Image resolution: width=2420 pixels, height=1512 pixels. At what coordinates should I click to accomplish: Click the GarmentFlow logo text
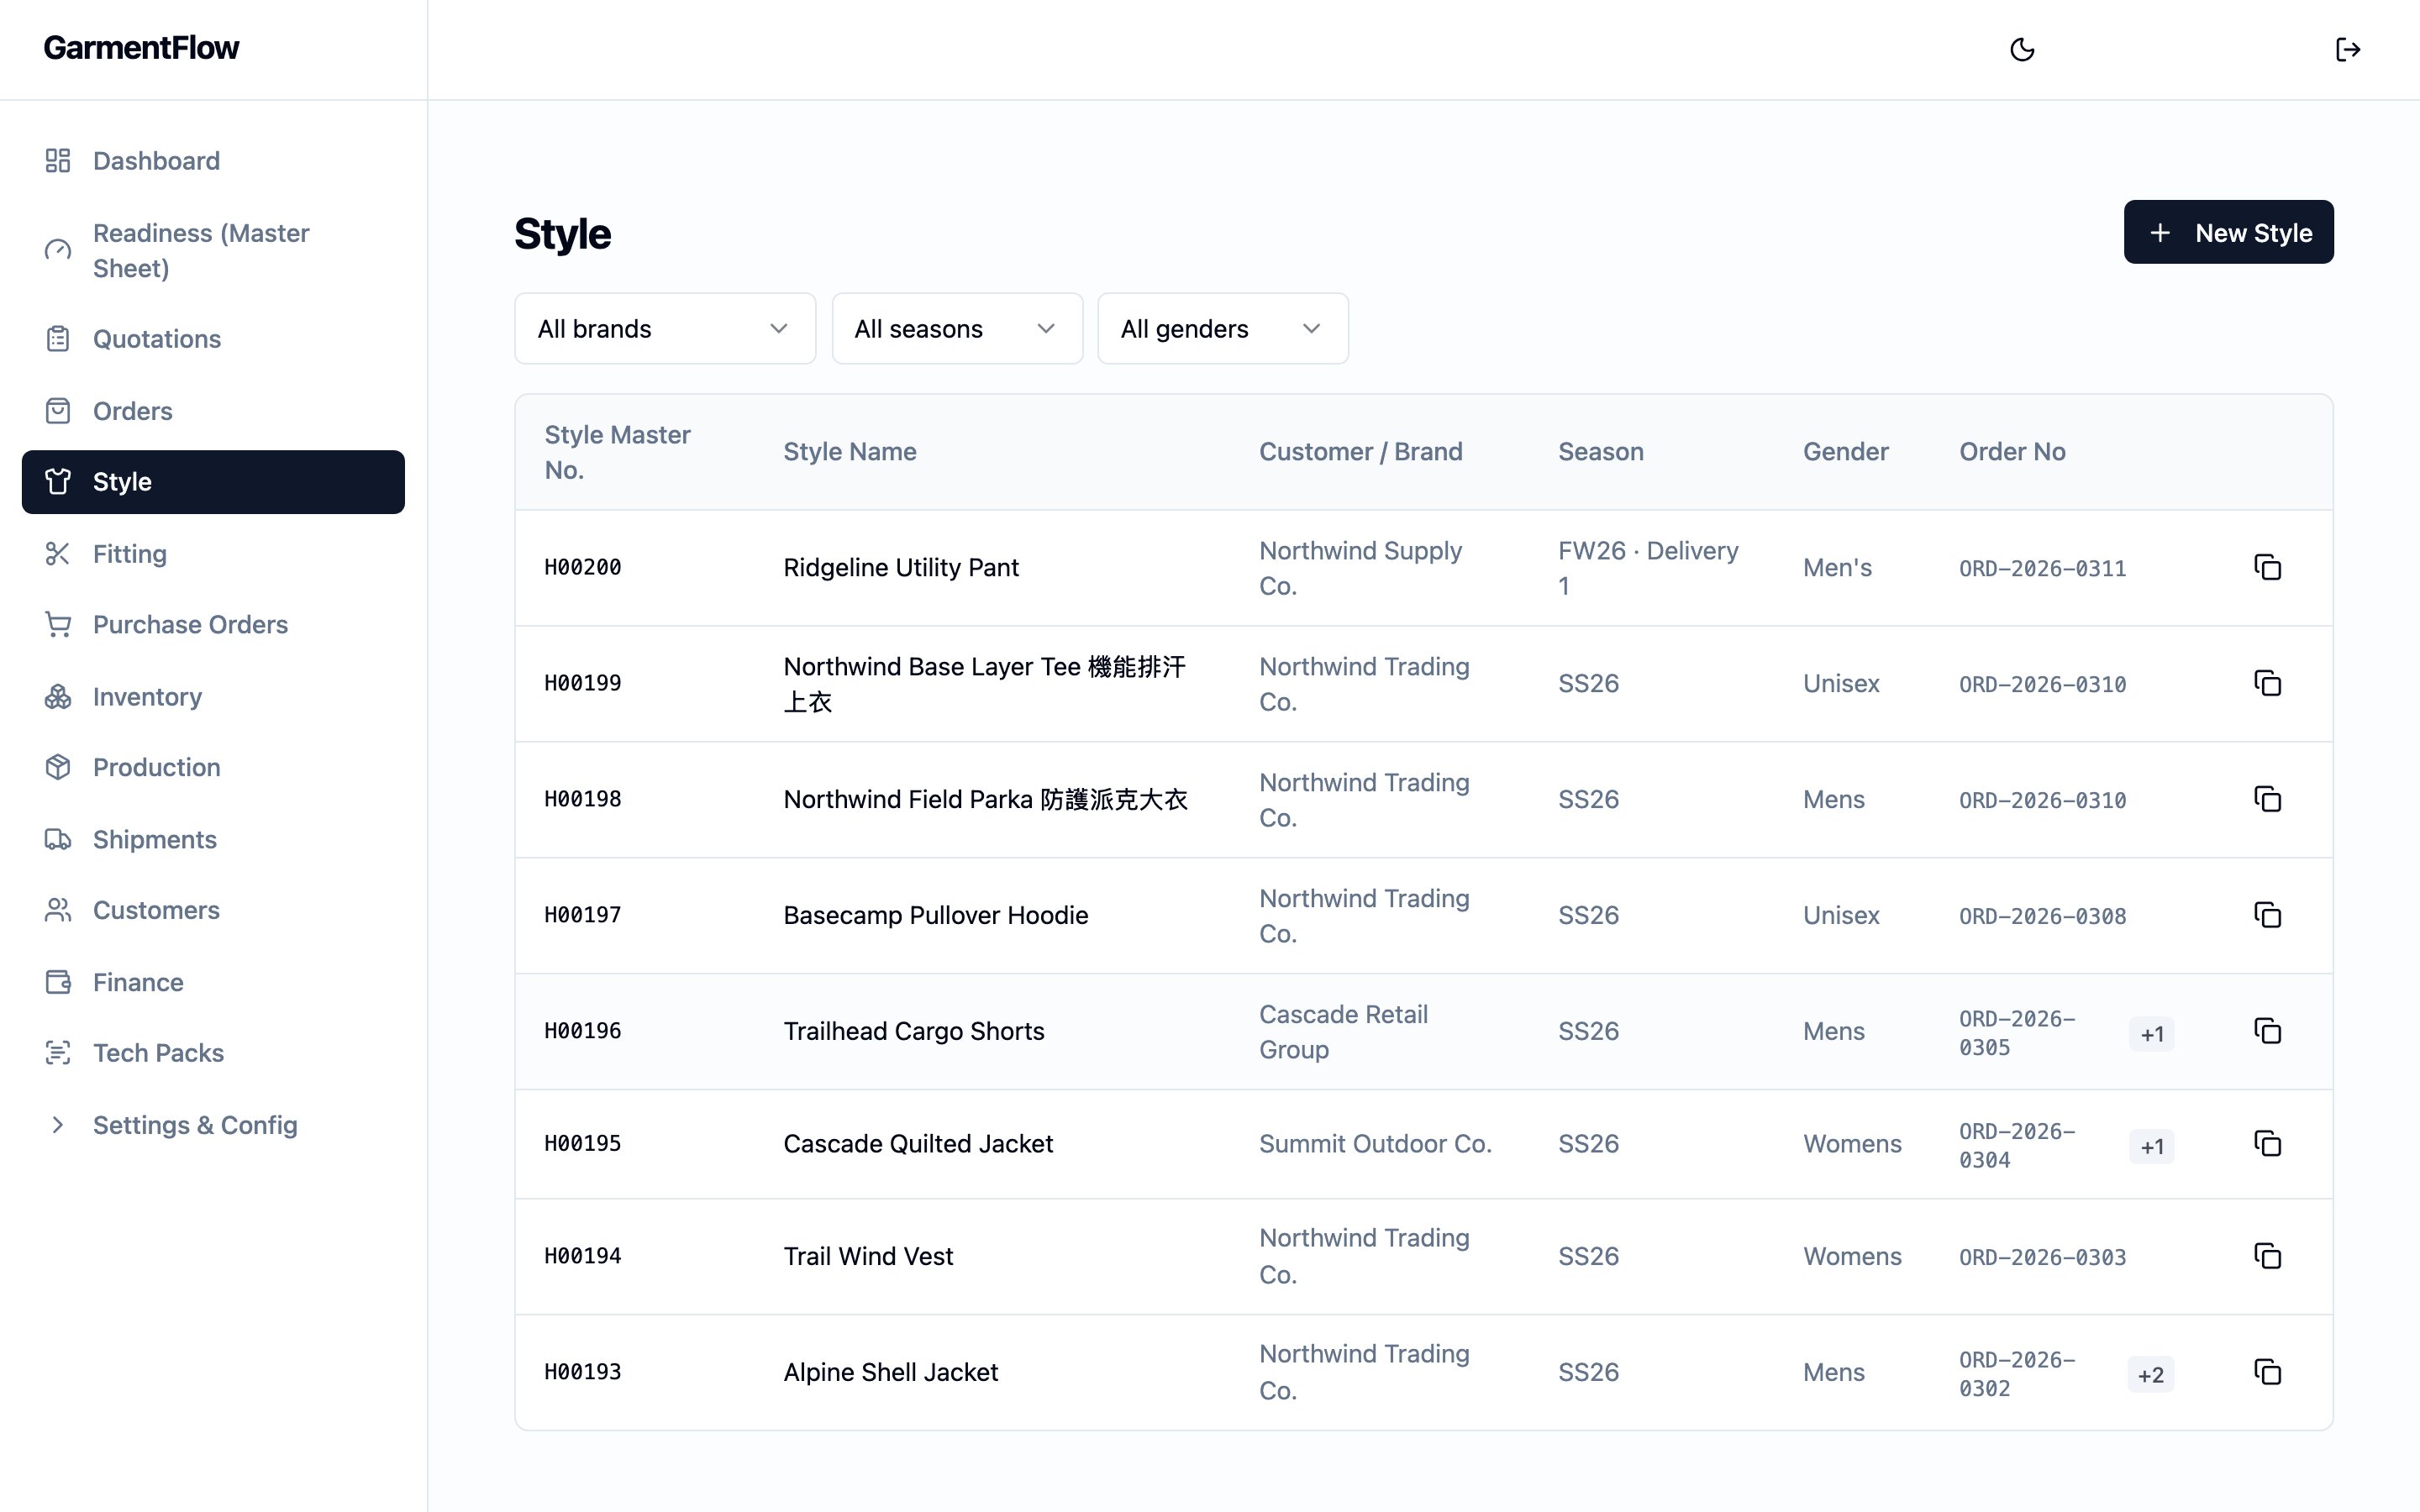tap(141, 48)
